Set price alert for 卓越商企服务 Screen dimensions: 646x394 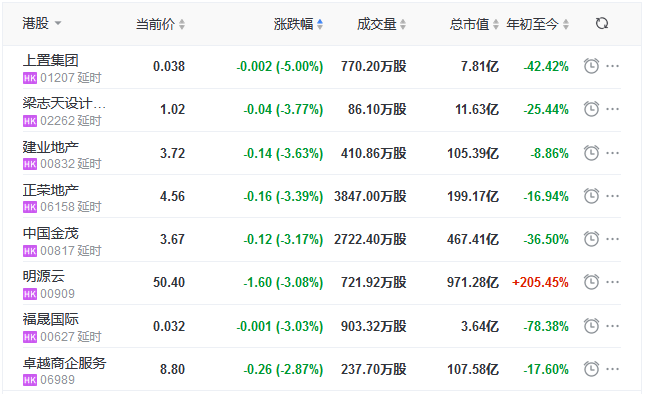tap(591, 369)
